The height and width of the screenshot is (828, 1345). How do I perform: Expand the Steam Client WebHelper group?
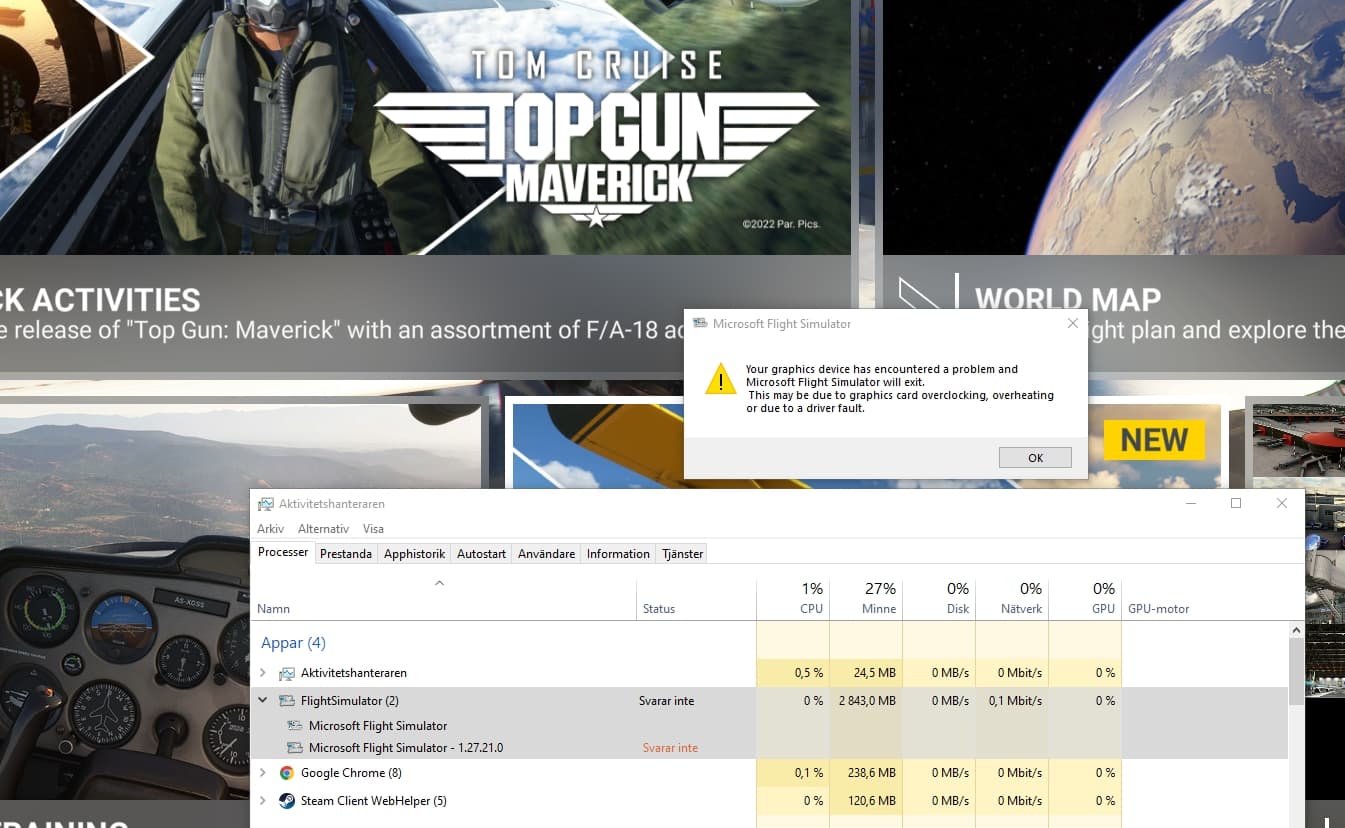263,801
